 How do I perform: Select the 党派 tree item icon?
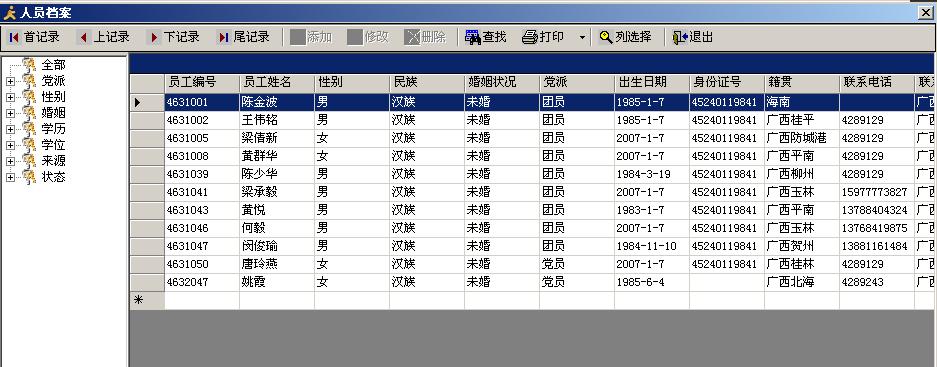29,81
